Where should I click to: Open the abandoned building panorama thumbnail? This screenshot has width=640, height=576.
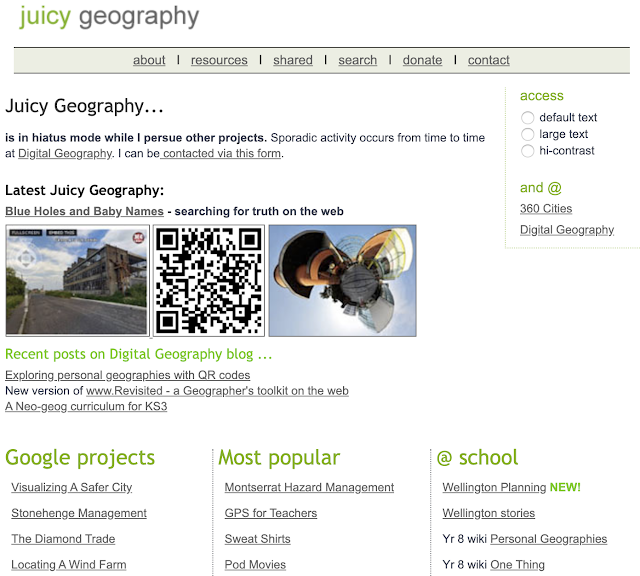click(x=77, y=280)
